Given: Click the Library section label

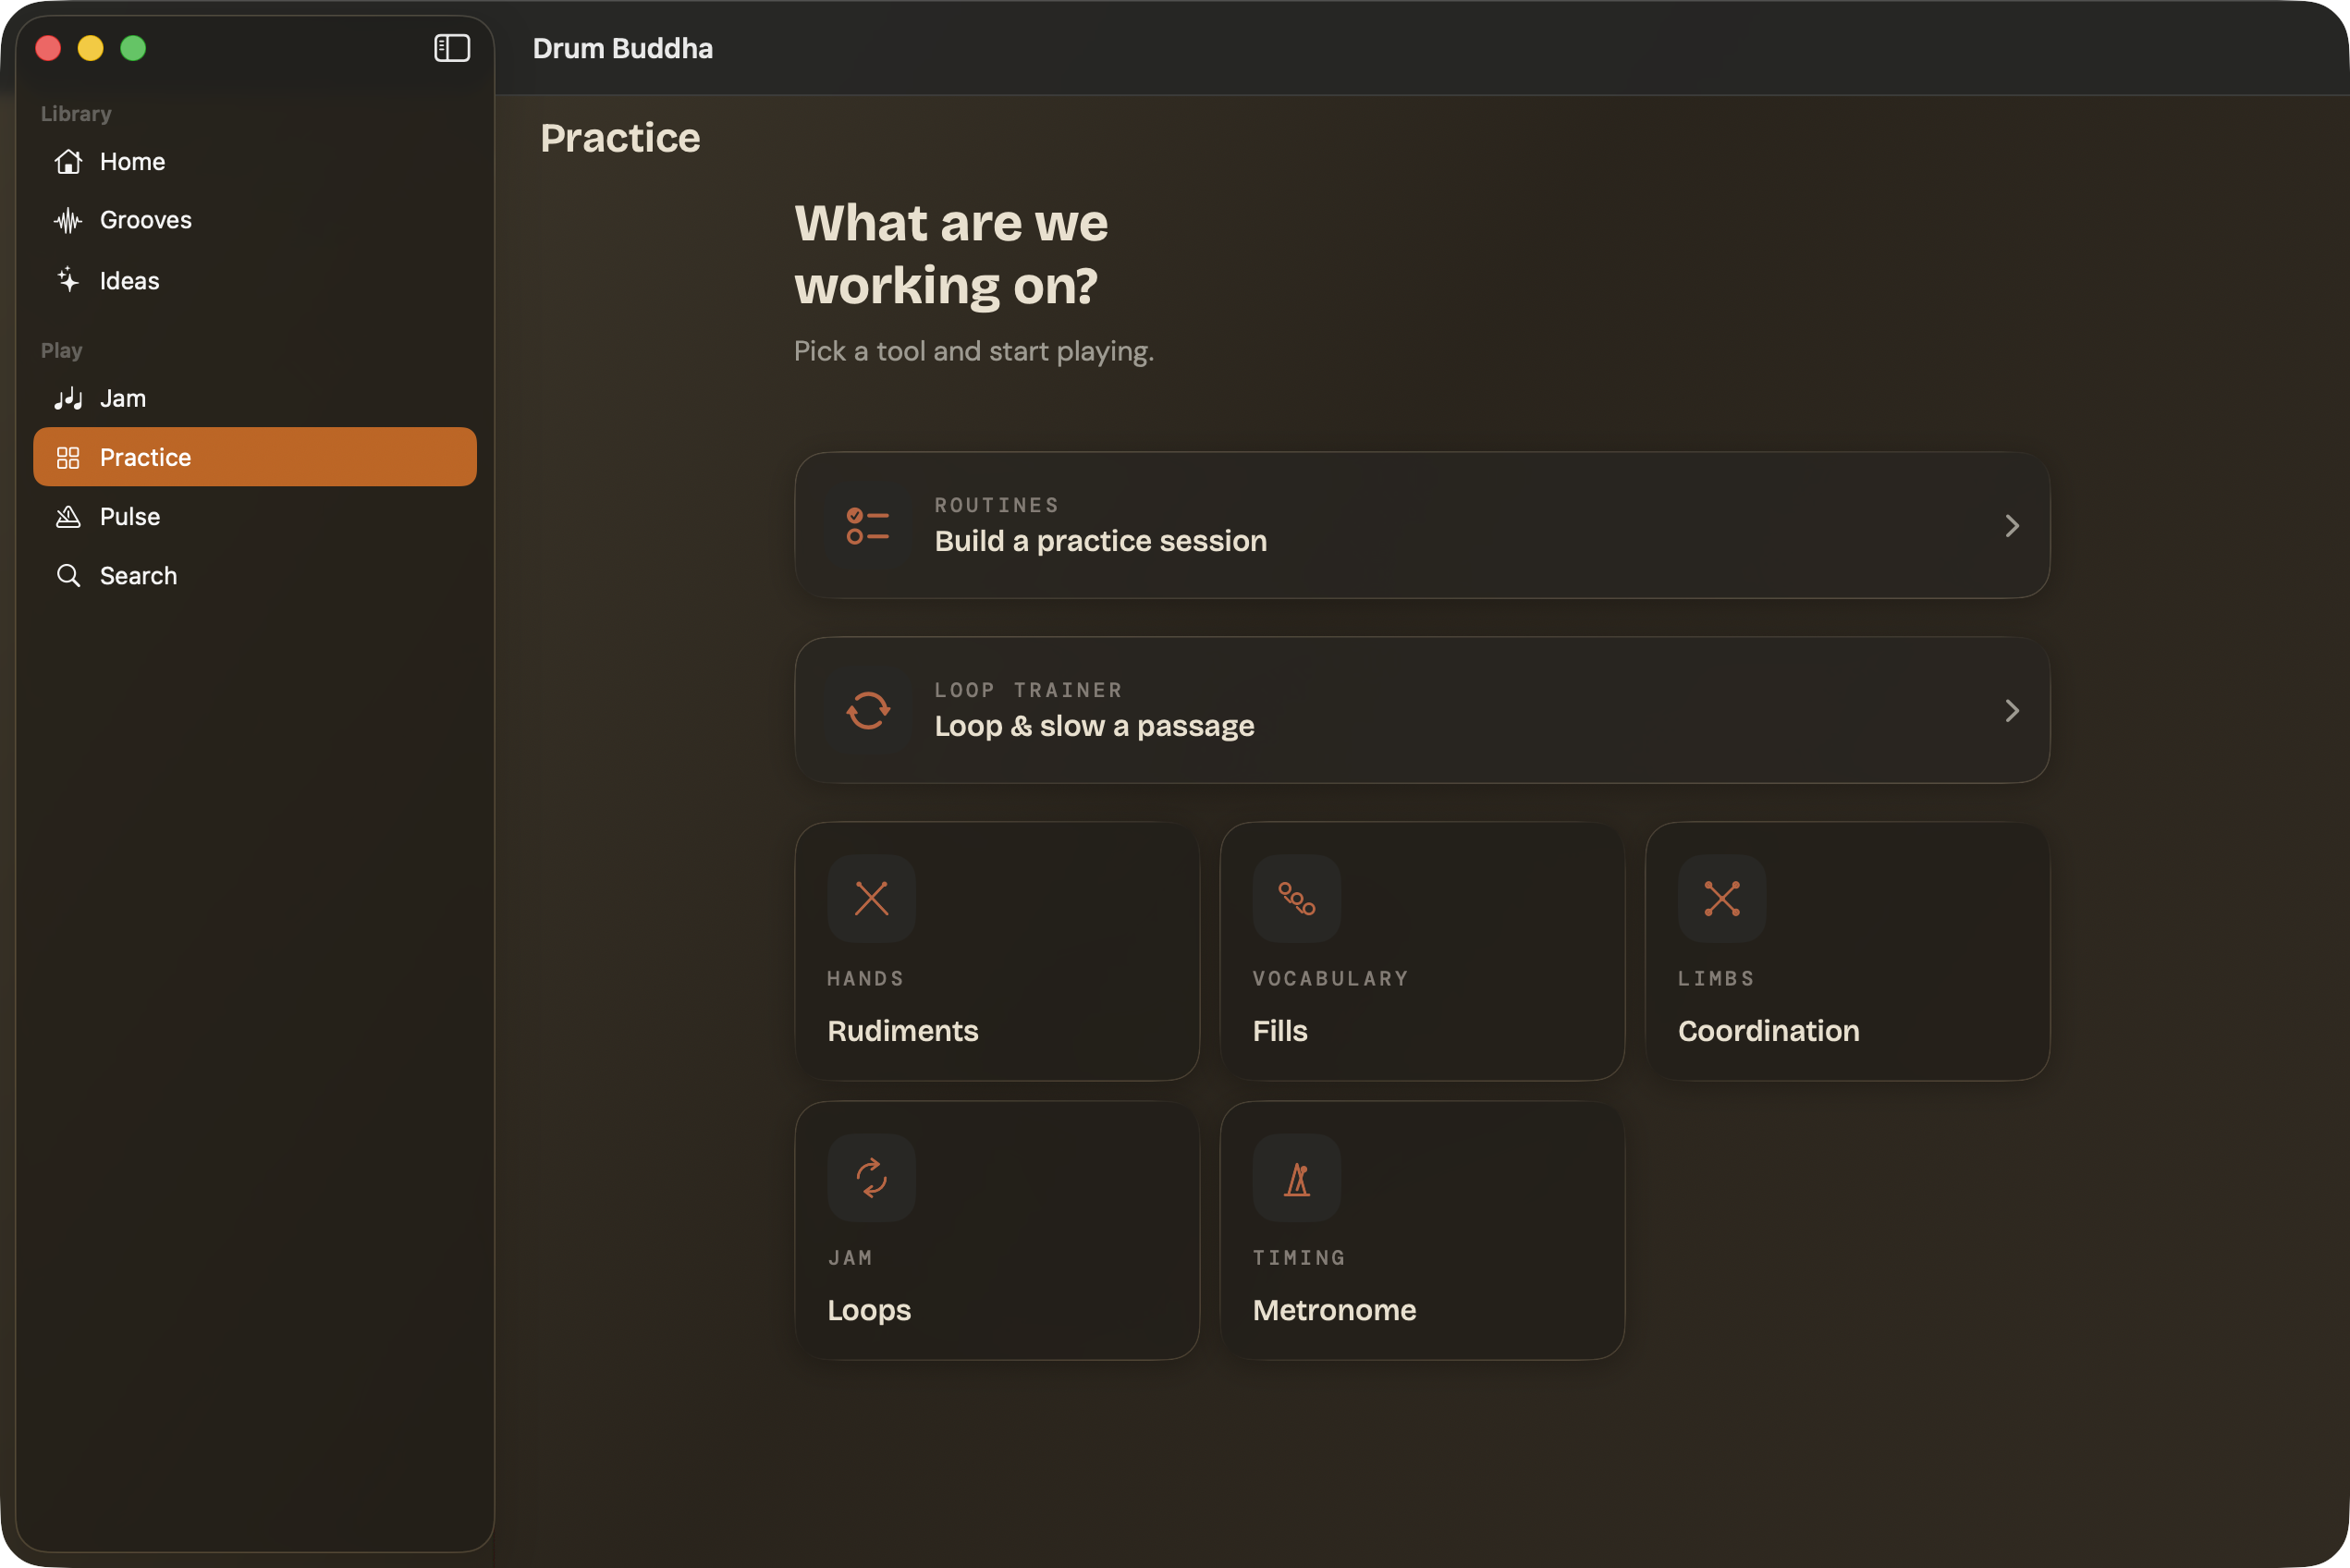Looking at the screenshot, I should [76, 113].
